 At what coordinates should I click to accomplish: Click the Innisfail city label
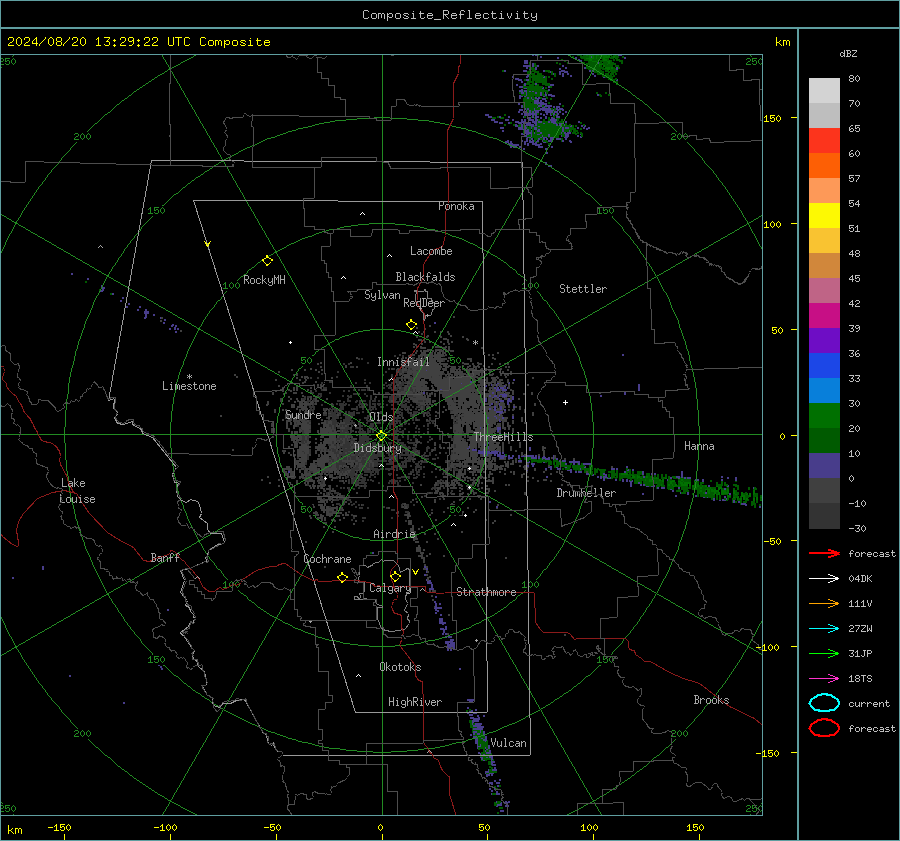(x=403, y=362)
